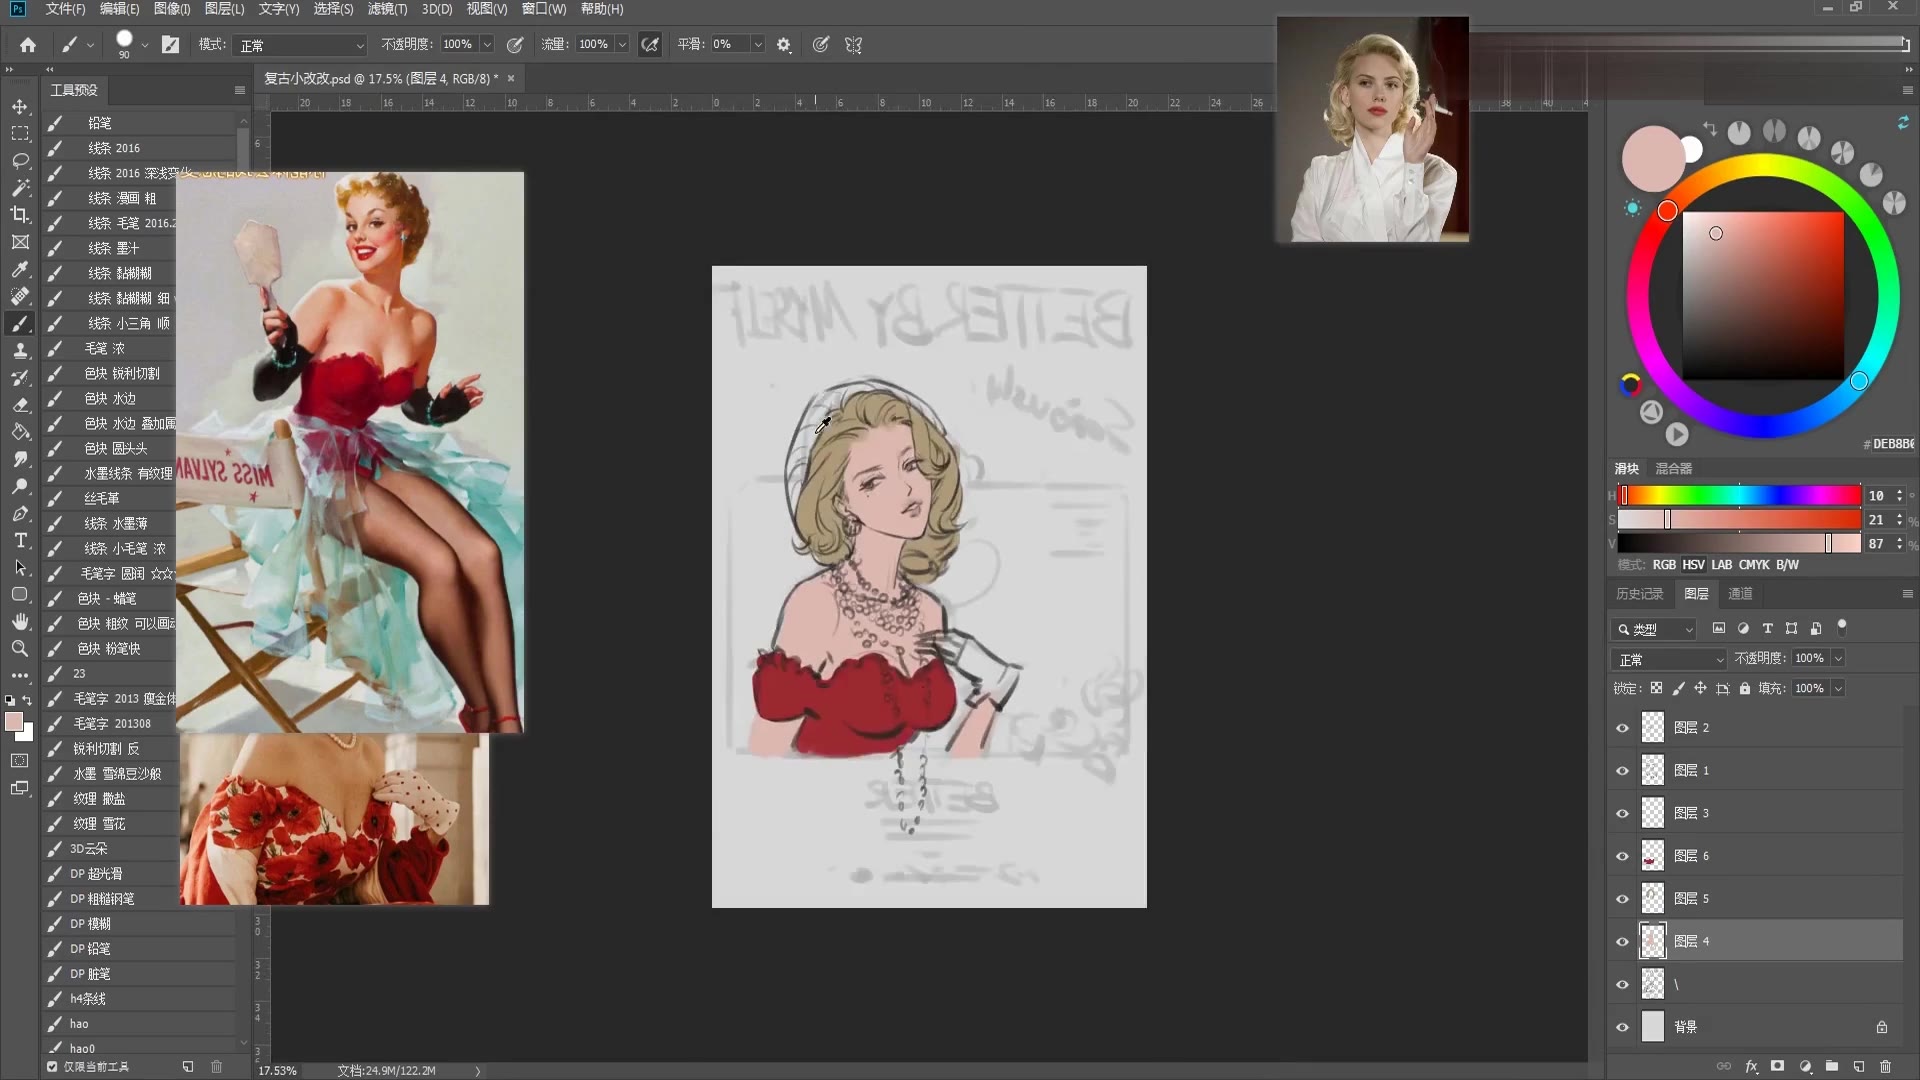Open the 窗口(W) menu
Screen dimensions: 1920x1080
pos(544,9)
